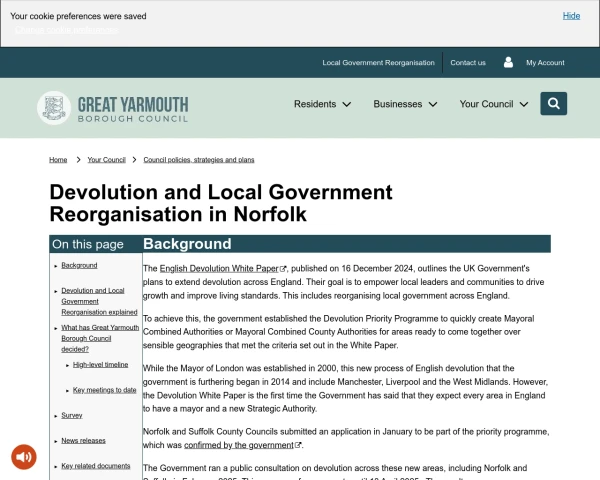
Task: Open the Residents navigation menu
Action: point(322,104)
